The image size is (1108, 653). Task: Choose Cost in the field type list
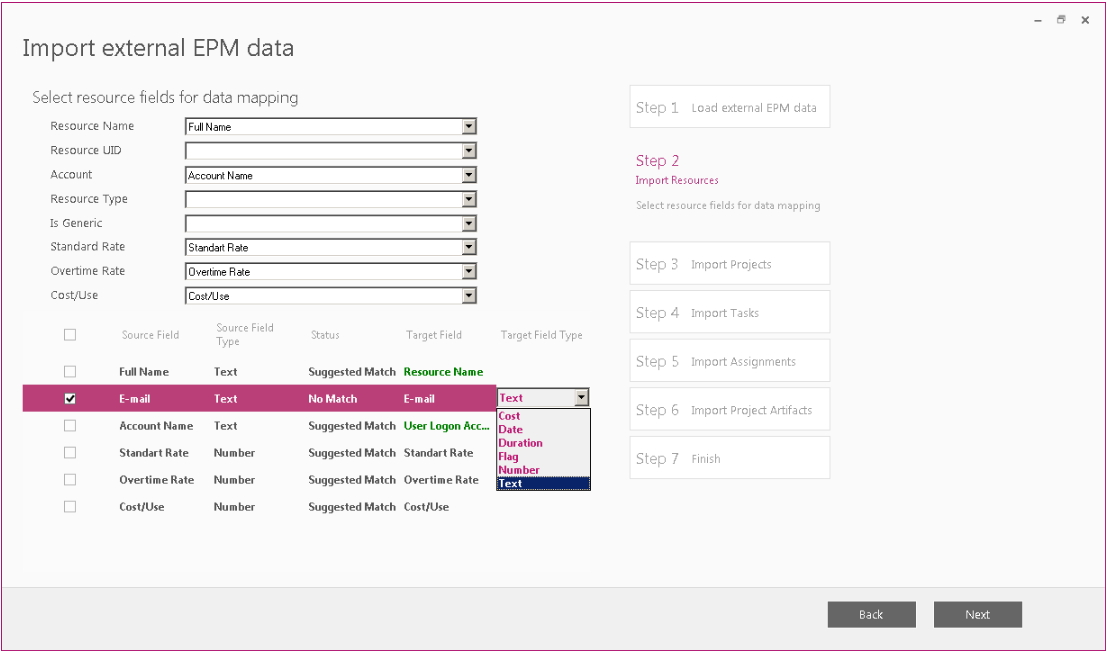pos(543,416)
